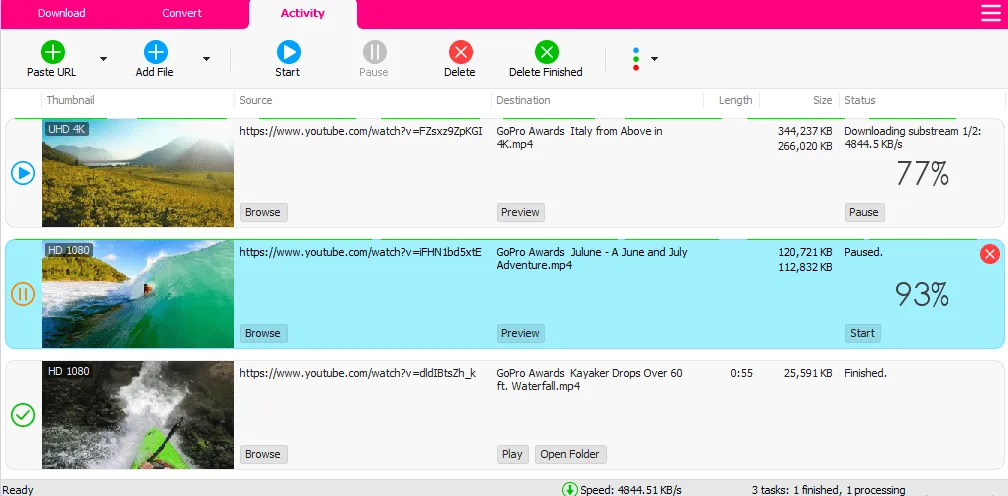Open the Paste URL dropdown arrow

pos(103,59)
